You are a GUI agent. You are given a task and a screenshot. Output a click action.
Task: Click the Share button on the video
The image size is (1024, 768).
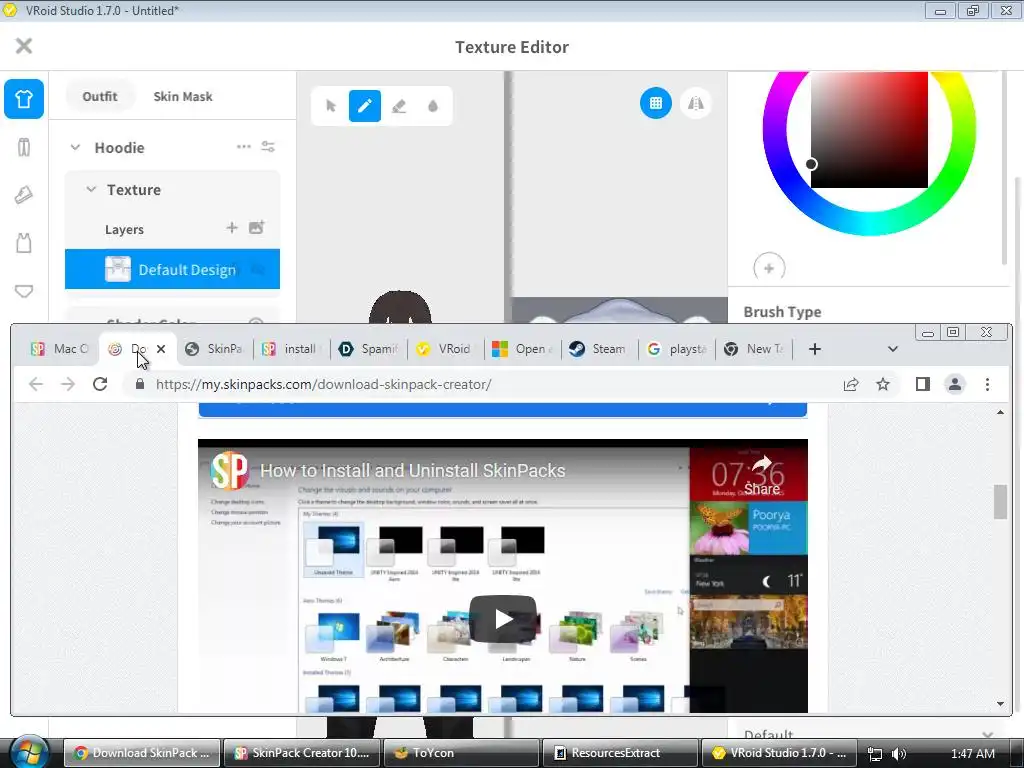click(x=762, y=476)
